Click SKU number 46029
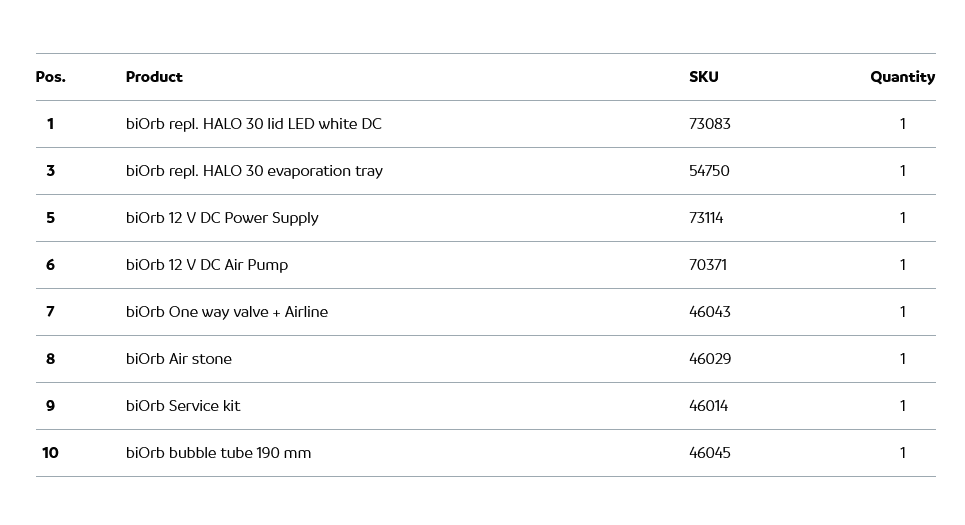 coord(709,359)
